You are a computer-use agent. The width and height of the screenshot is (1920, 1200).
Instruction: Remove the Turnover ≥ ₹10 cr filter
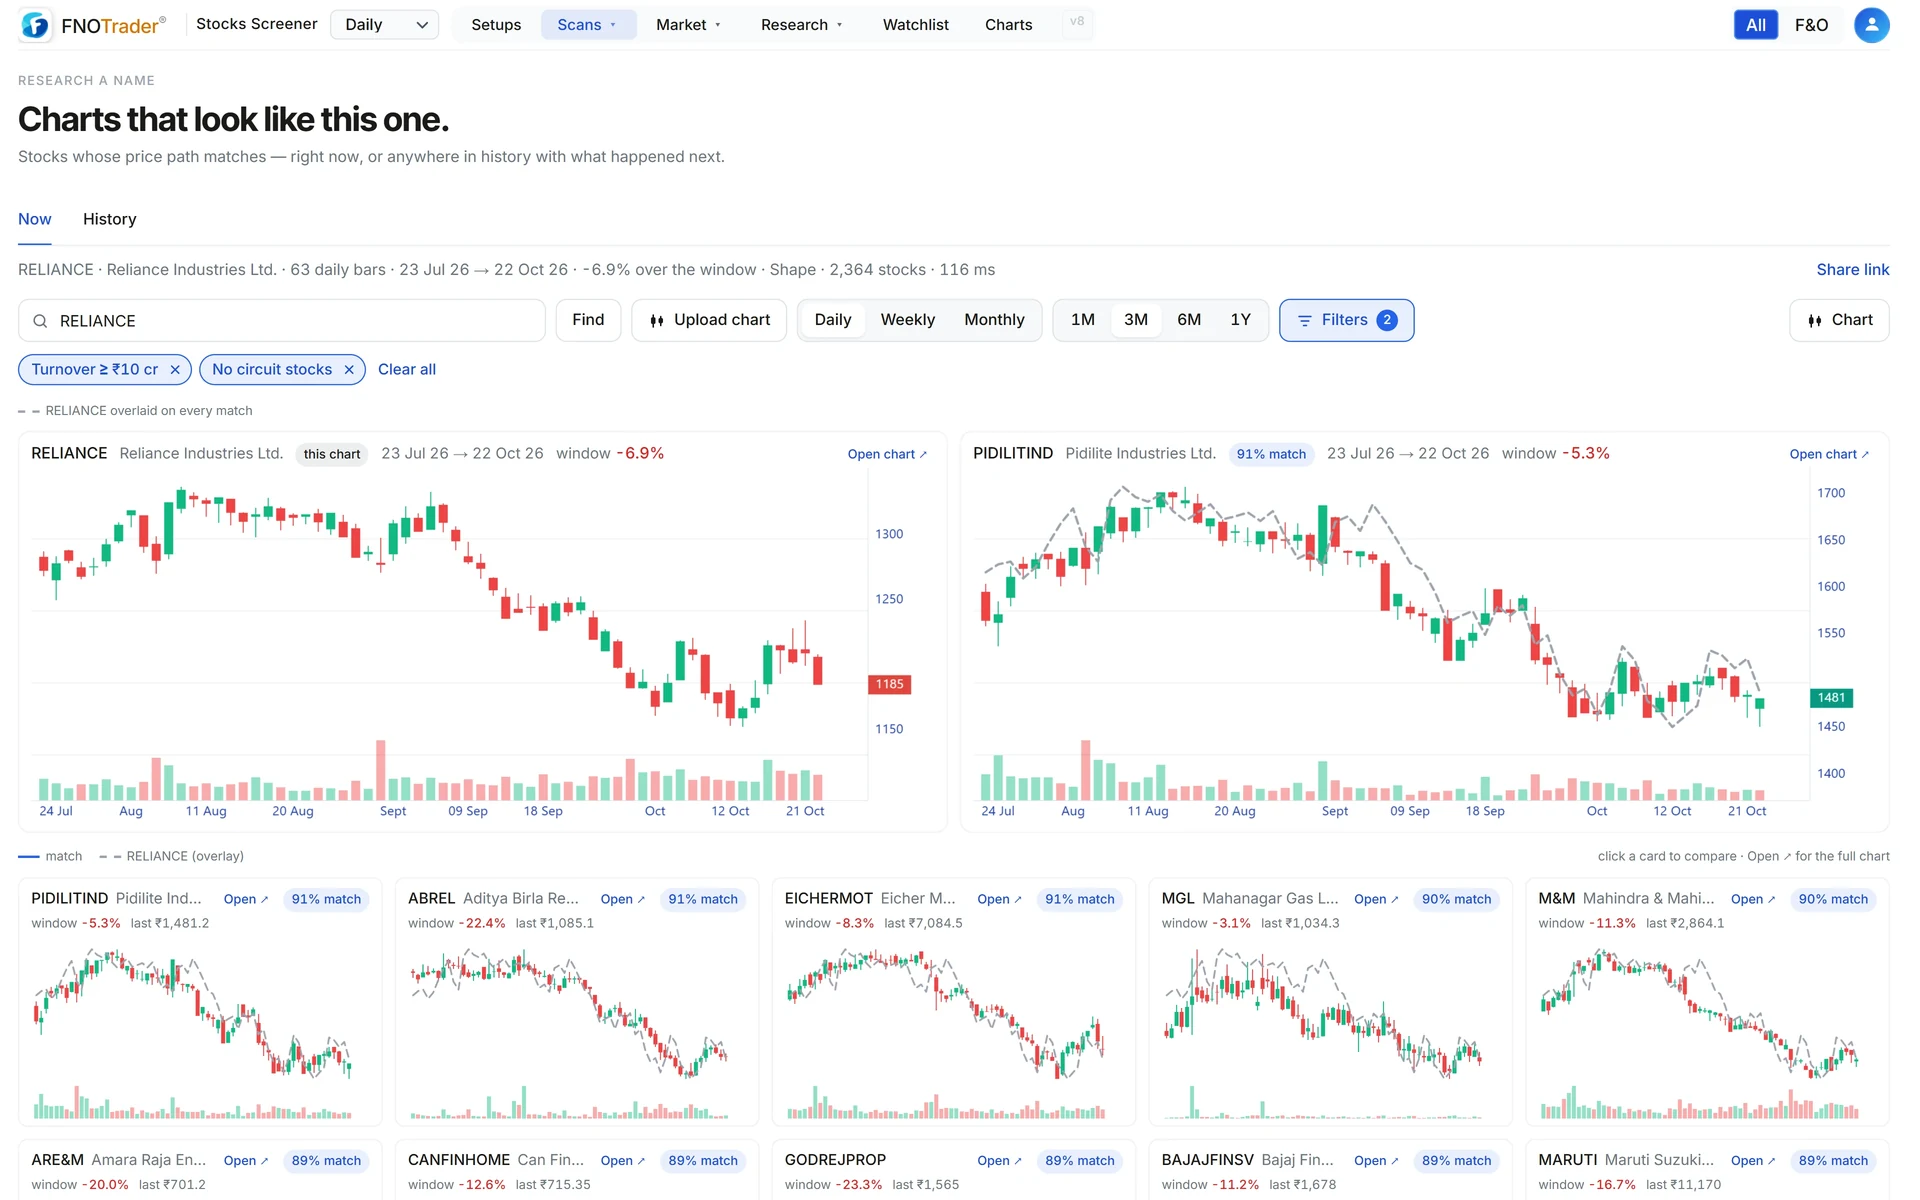pyautogui.click(x=175, y=370)
